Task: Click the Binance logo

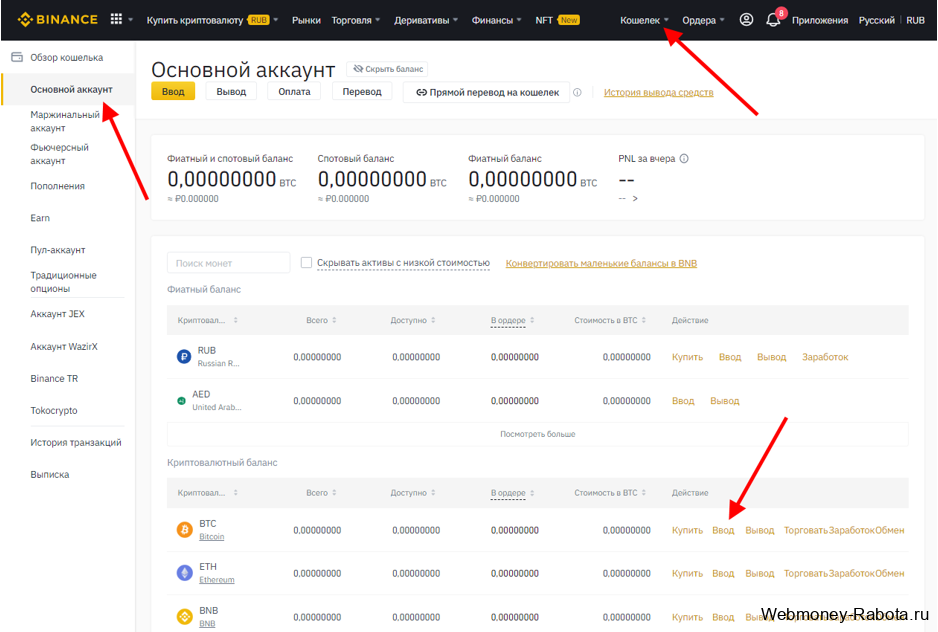Action: pyautogui.click(x=57, y=20)
